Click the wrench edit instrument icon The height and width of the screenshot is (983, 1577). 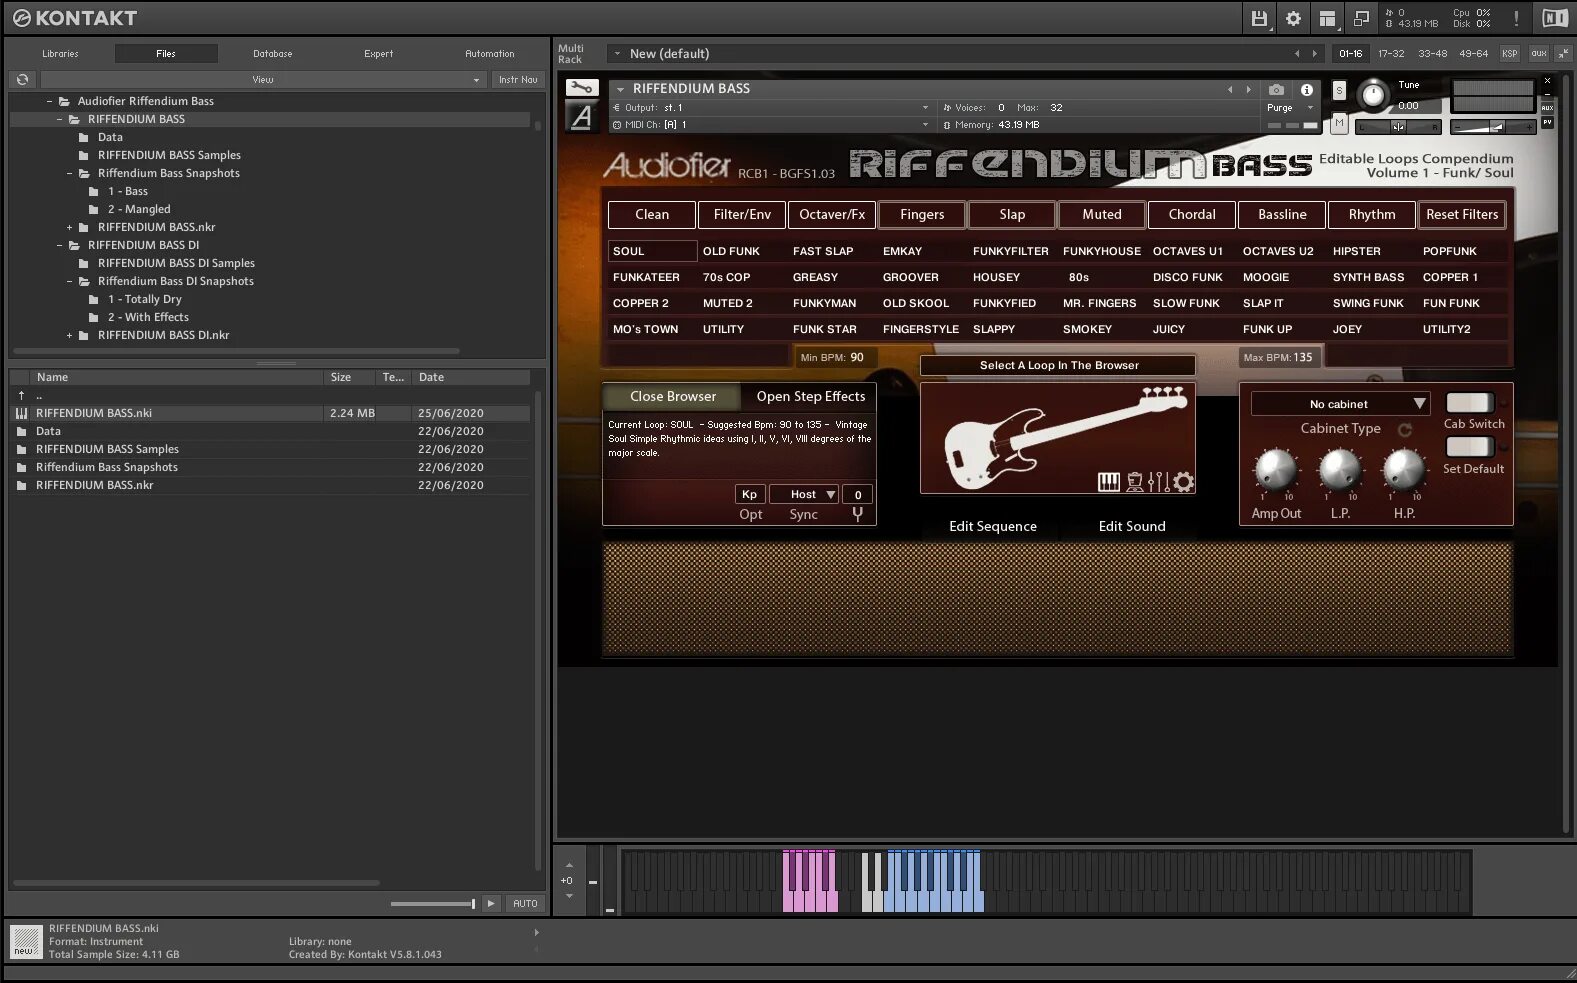(581, 88)
